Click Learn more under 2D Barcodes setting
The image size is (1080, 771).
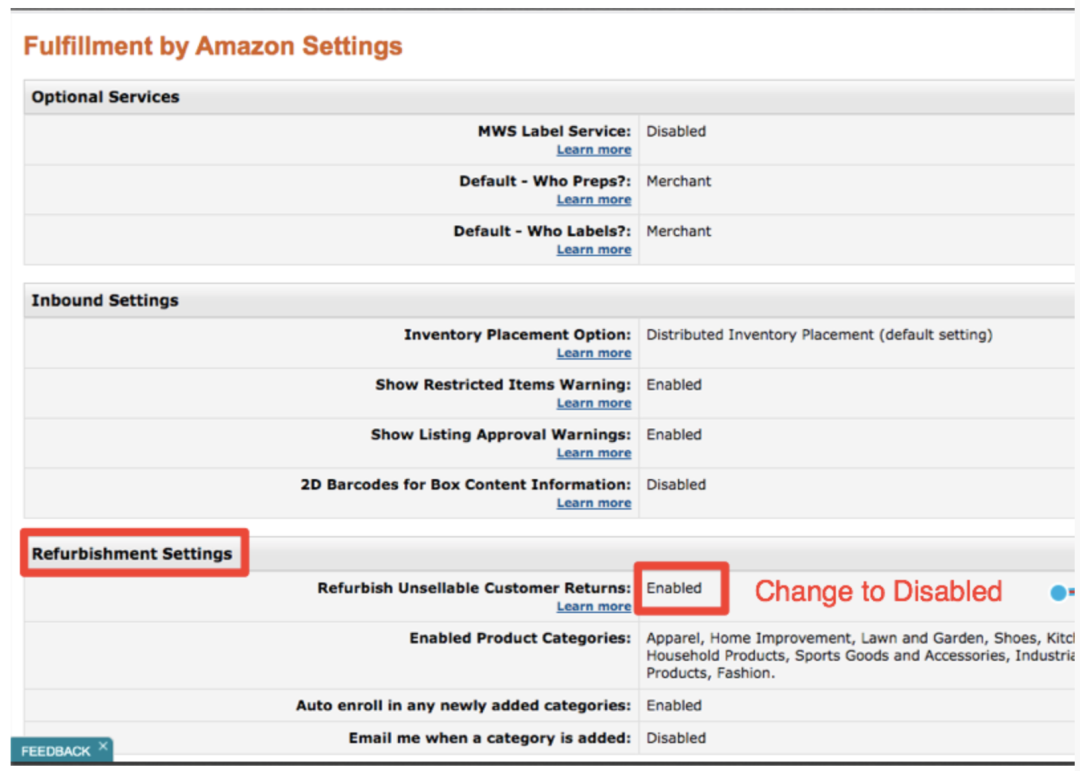(594, 503)
